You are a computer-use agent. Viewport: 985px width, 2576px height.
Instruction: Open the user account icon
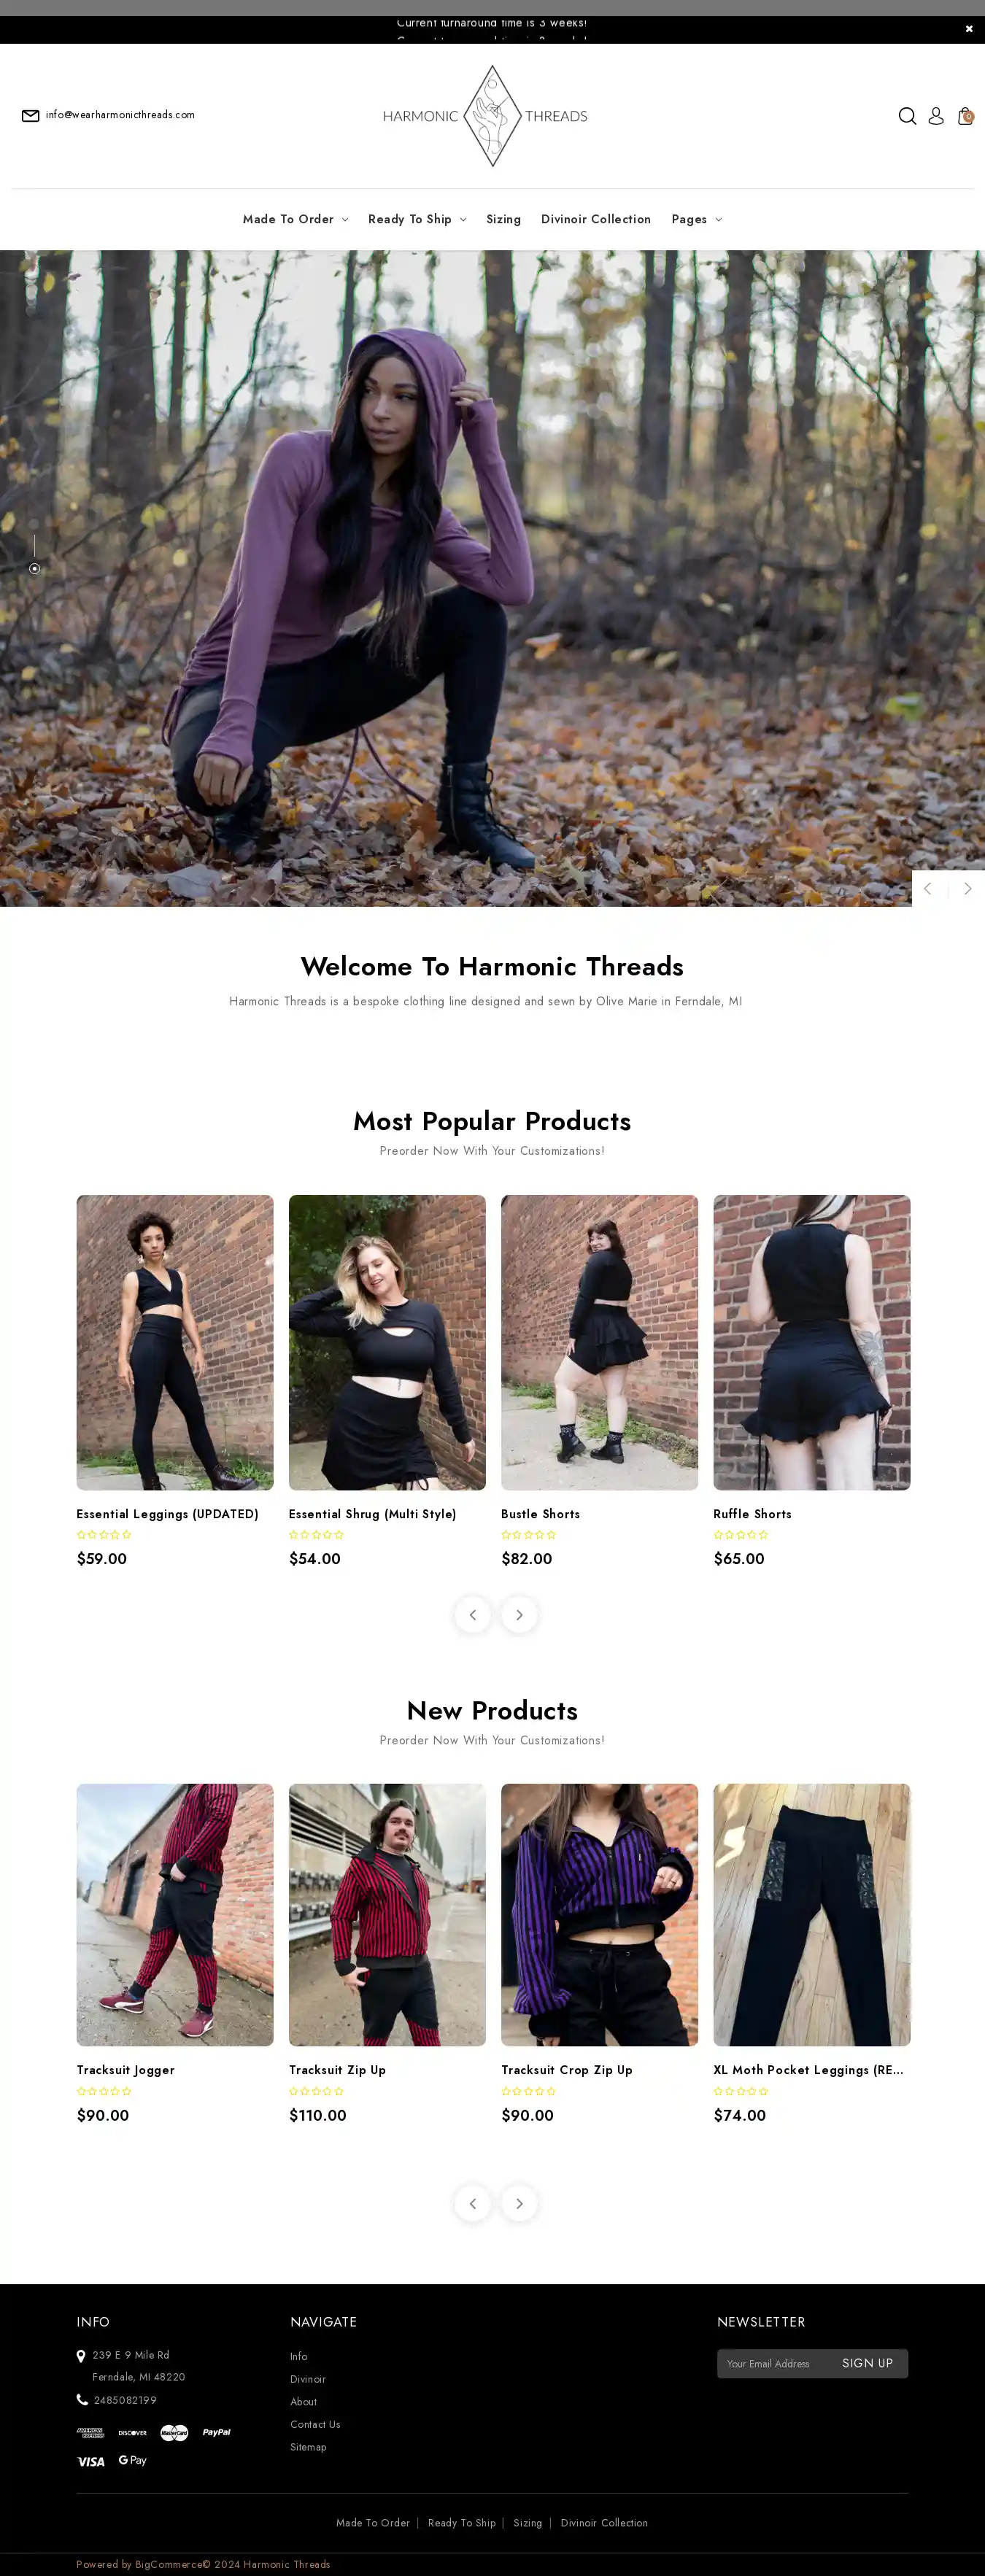(x=936, y=116)
